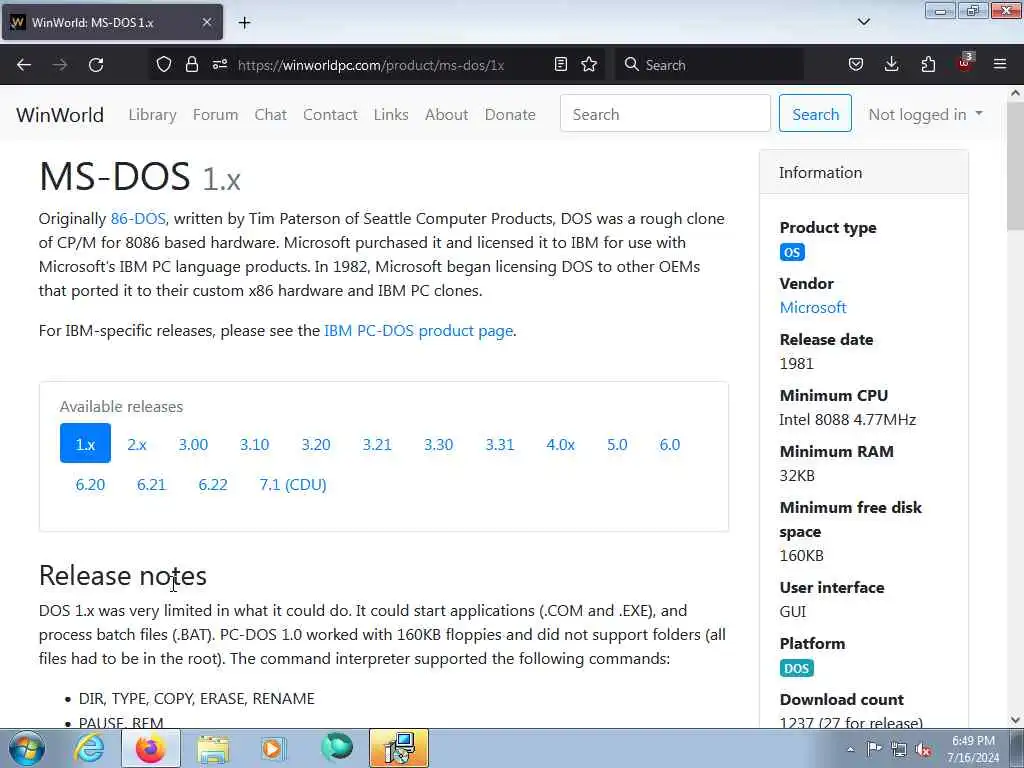Click the site security padlock icon

(191, 64)
